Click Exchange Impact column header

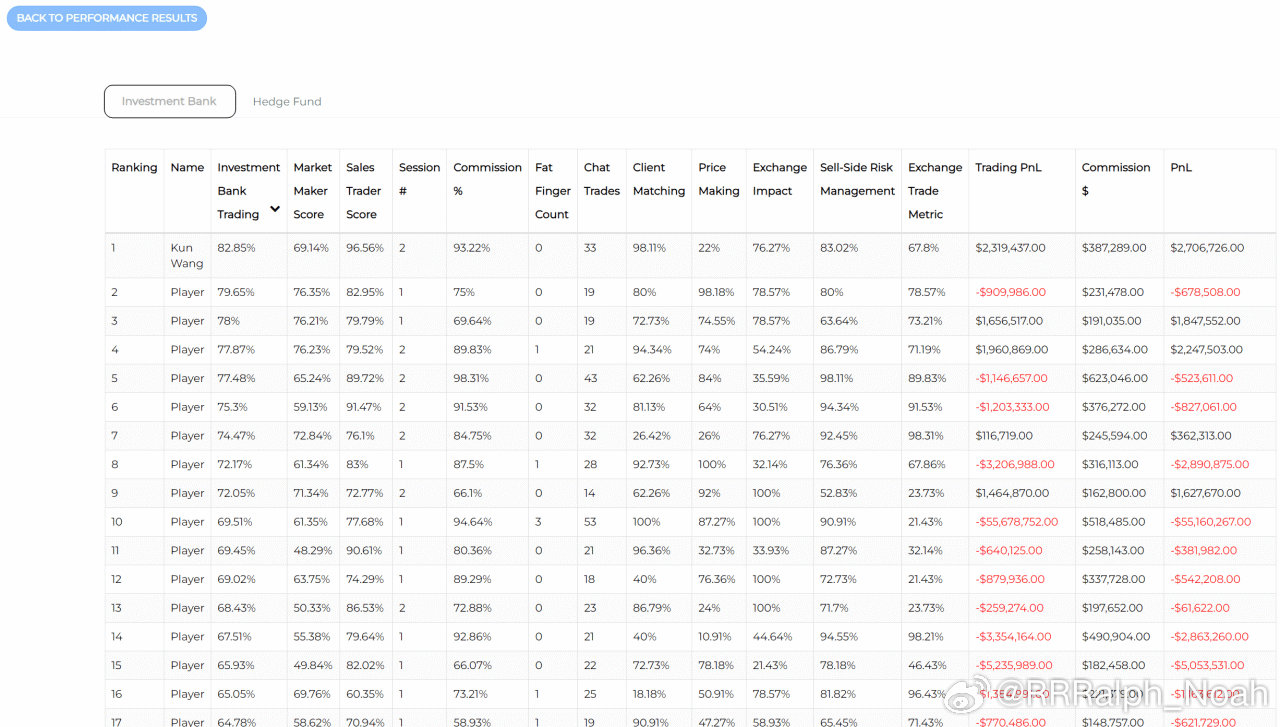[x=780, y=179]
